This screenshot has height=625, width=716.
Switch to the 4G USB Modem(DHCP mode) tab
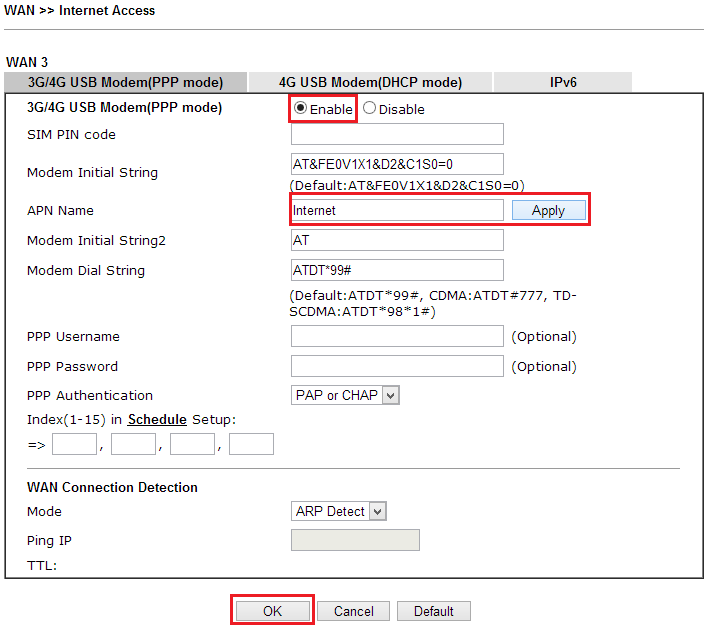point(370,82)
